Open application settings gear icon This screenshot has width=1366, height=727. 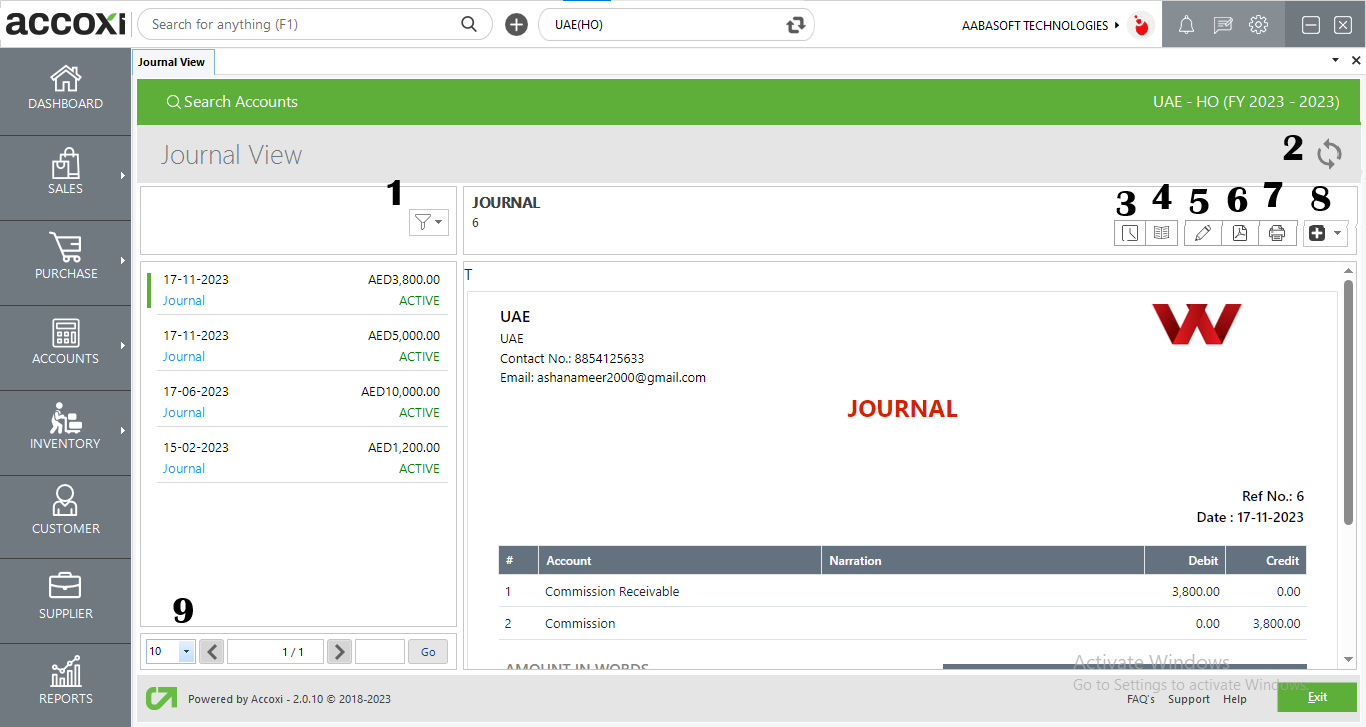pos(1258,24)
